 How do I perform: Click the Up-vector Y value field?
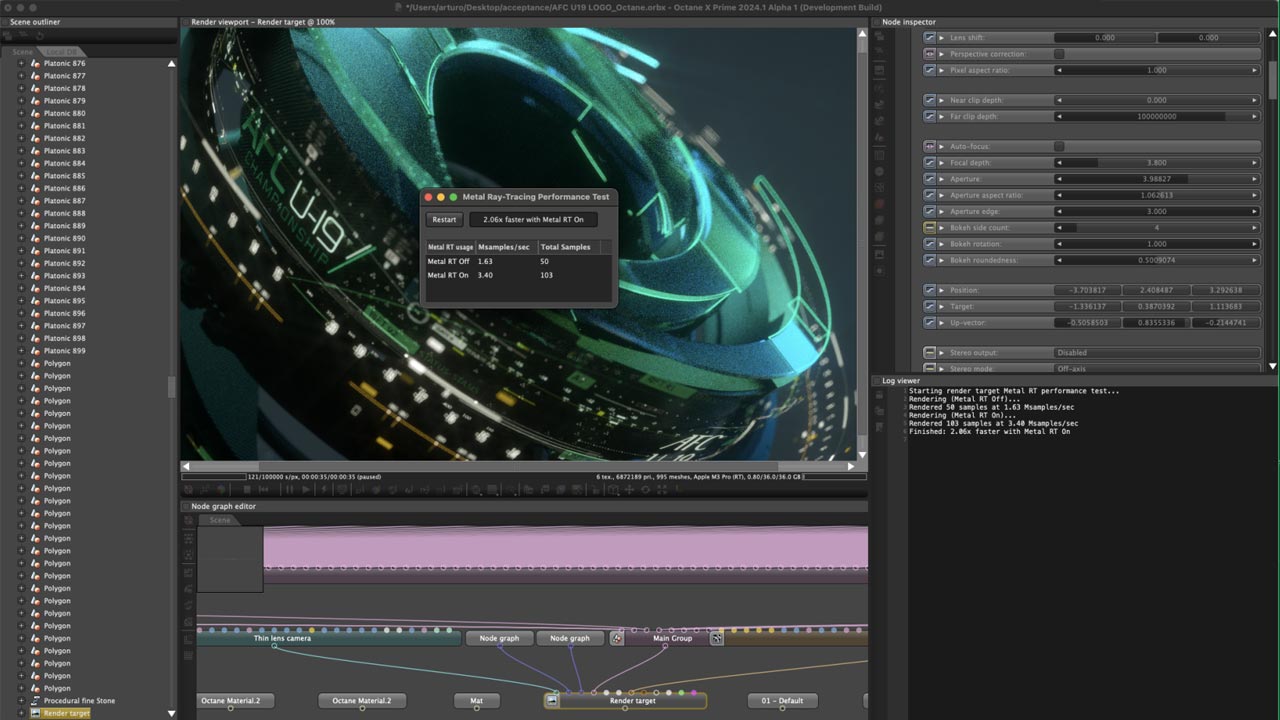point(1156,323)
